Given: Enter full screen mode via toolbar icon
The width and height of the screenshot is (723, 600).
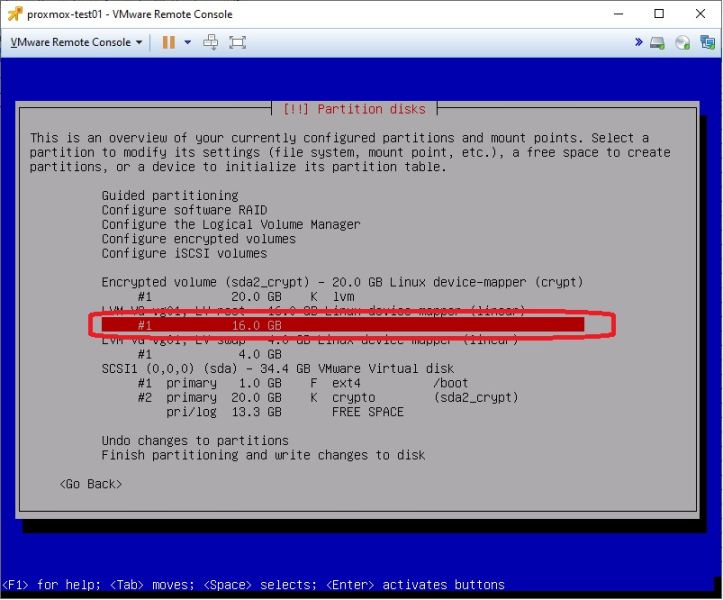Looking at the screenshot, I should [237, 42].
